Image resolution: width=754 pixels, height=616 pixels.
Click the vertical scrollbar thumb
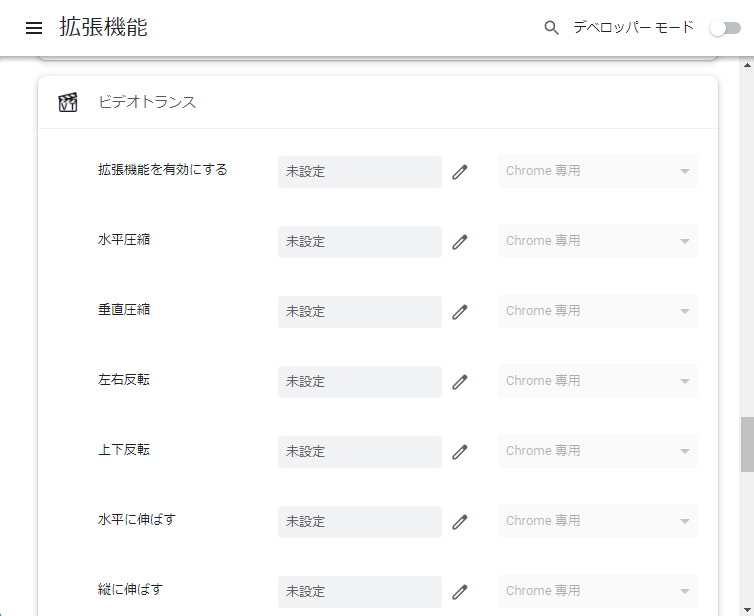[x=747, y=444]
